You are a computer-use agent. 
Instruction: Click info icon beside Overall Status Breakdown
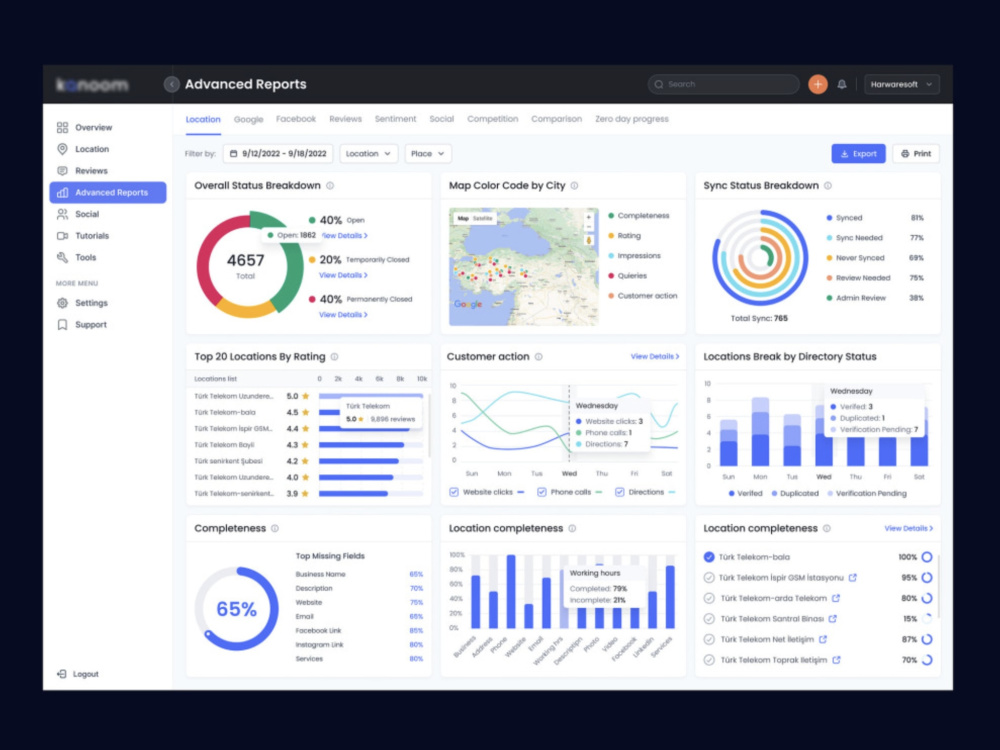click(330, 186)
